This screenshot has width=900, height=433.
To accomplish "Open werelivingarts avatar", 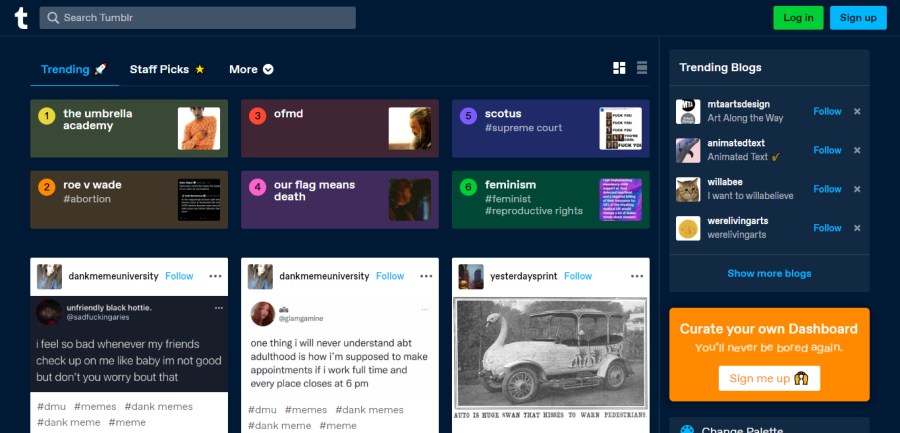I will pos(688,229).
